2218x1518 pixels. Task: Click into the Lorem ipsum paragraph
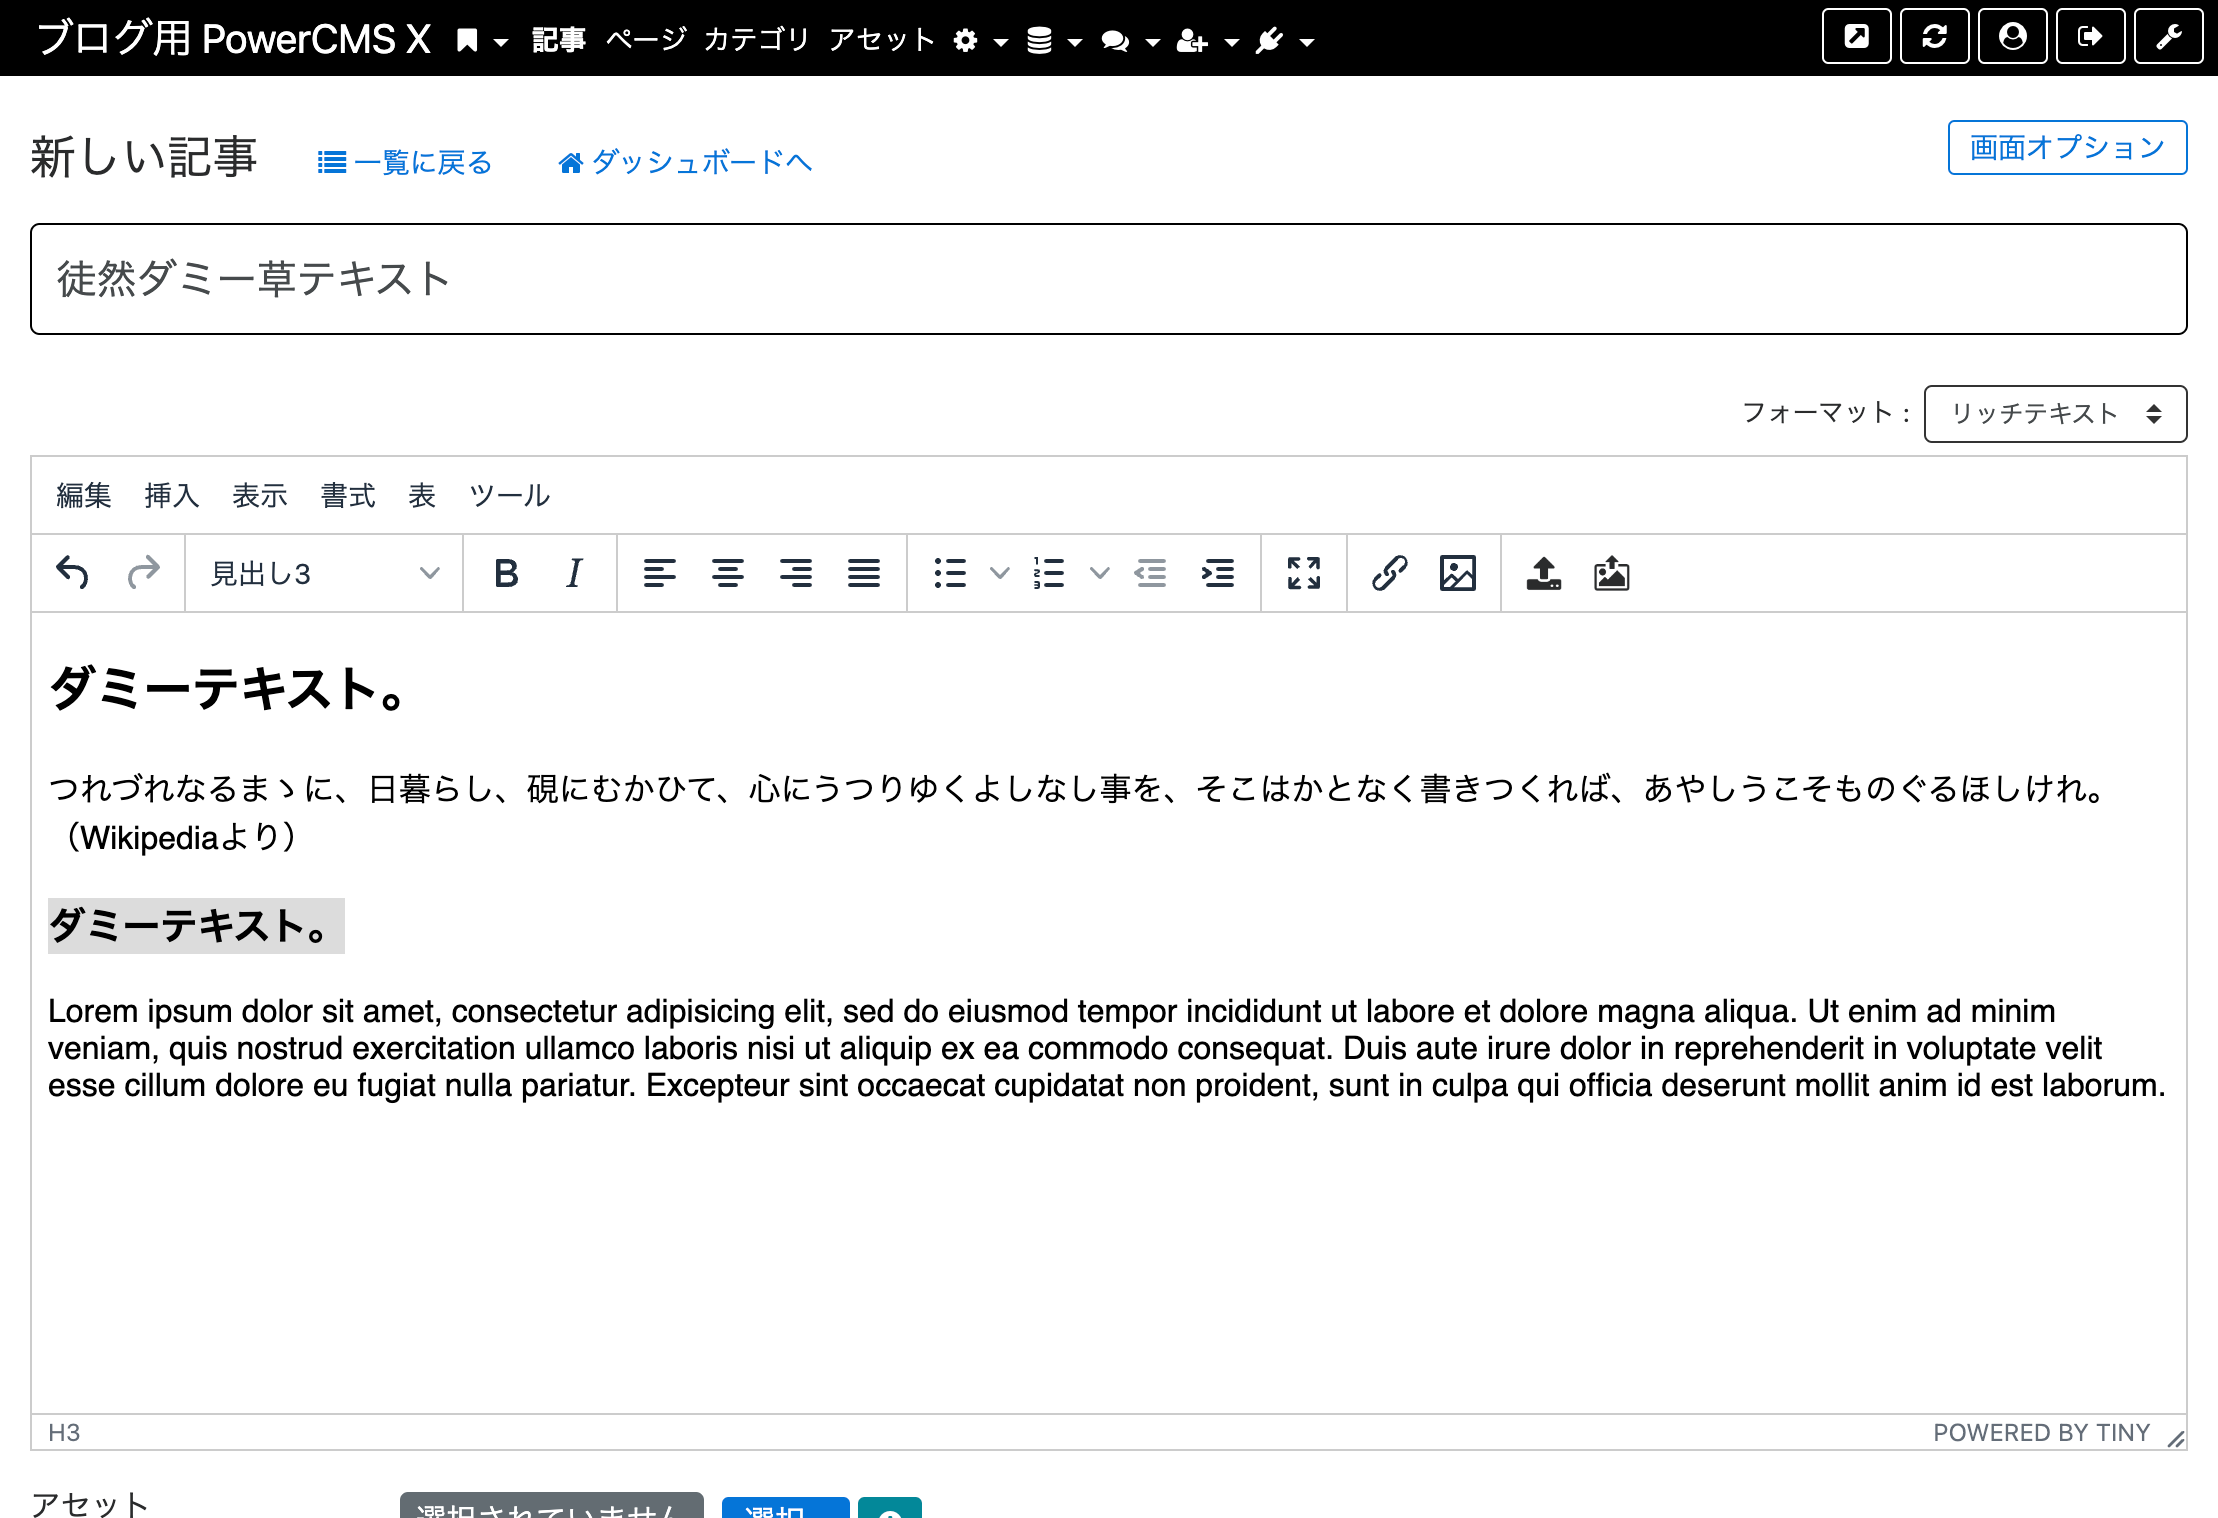pyautogui.click(x=1107, y=1048)
